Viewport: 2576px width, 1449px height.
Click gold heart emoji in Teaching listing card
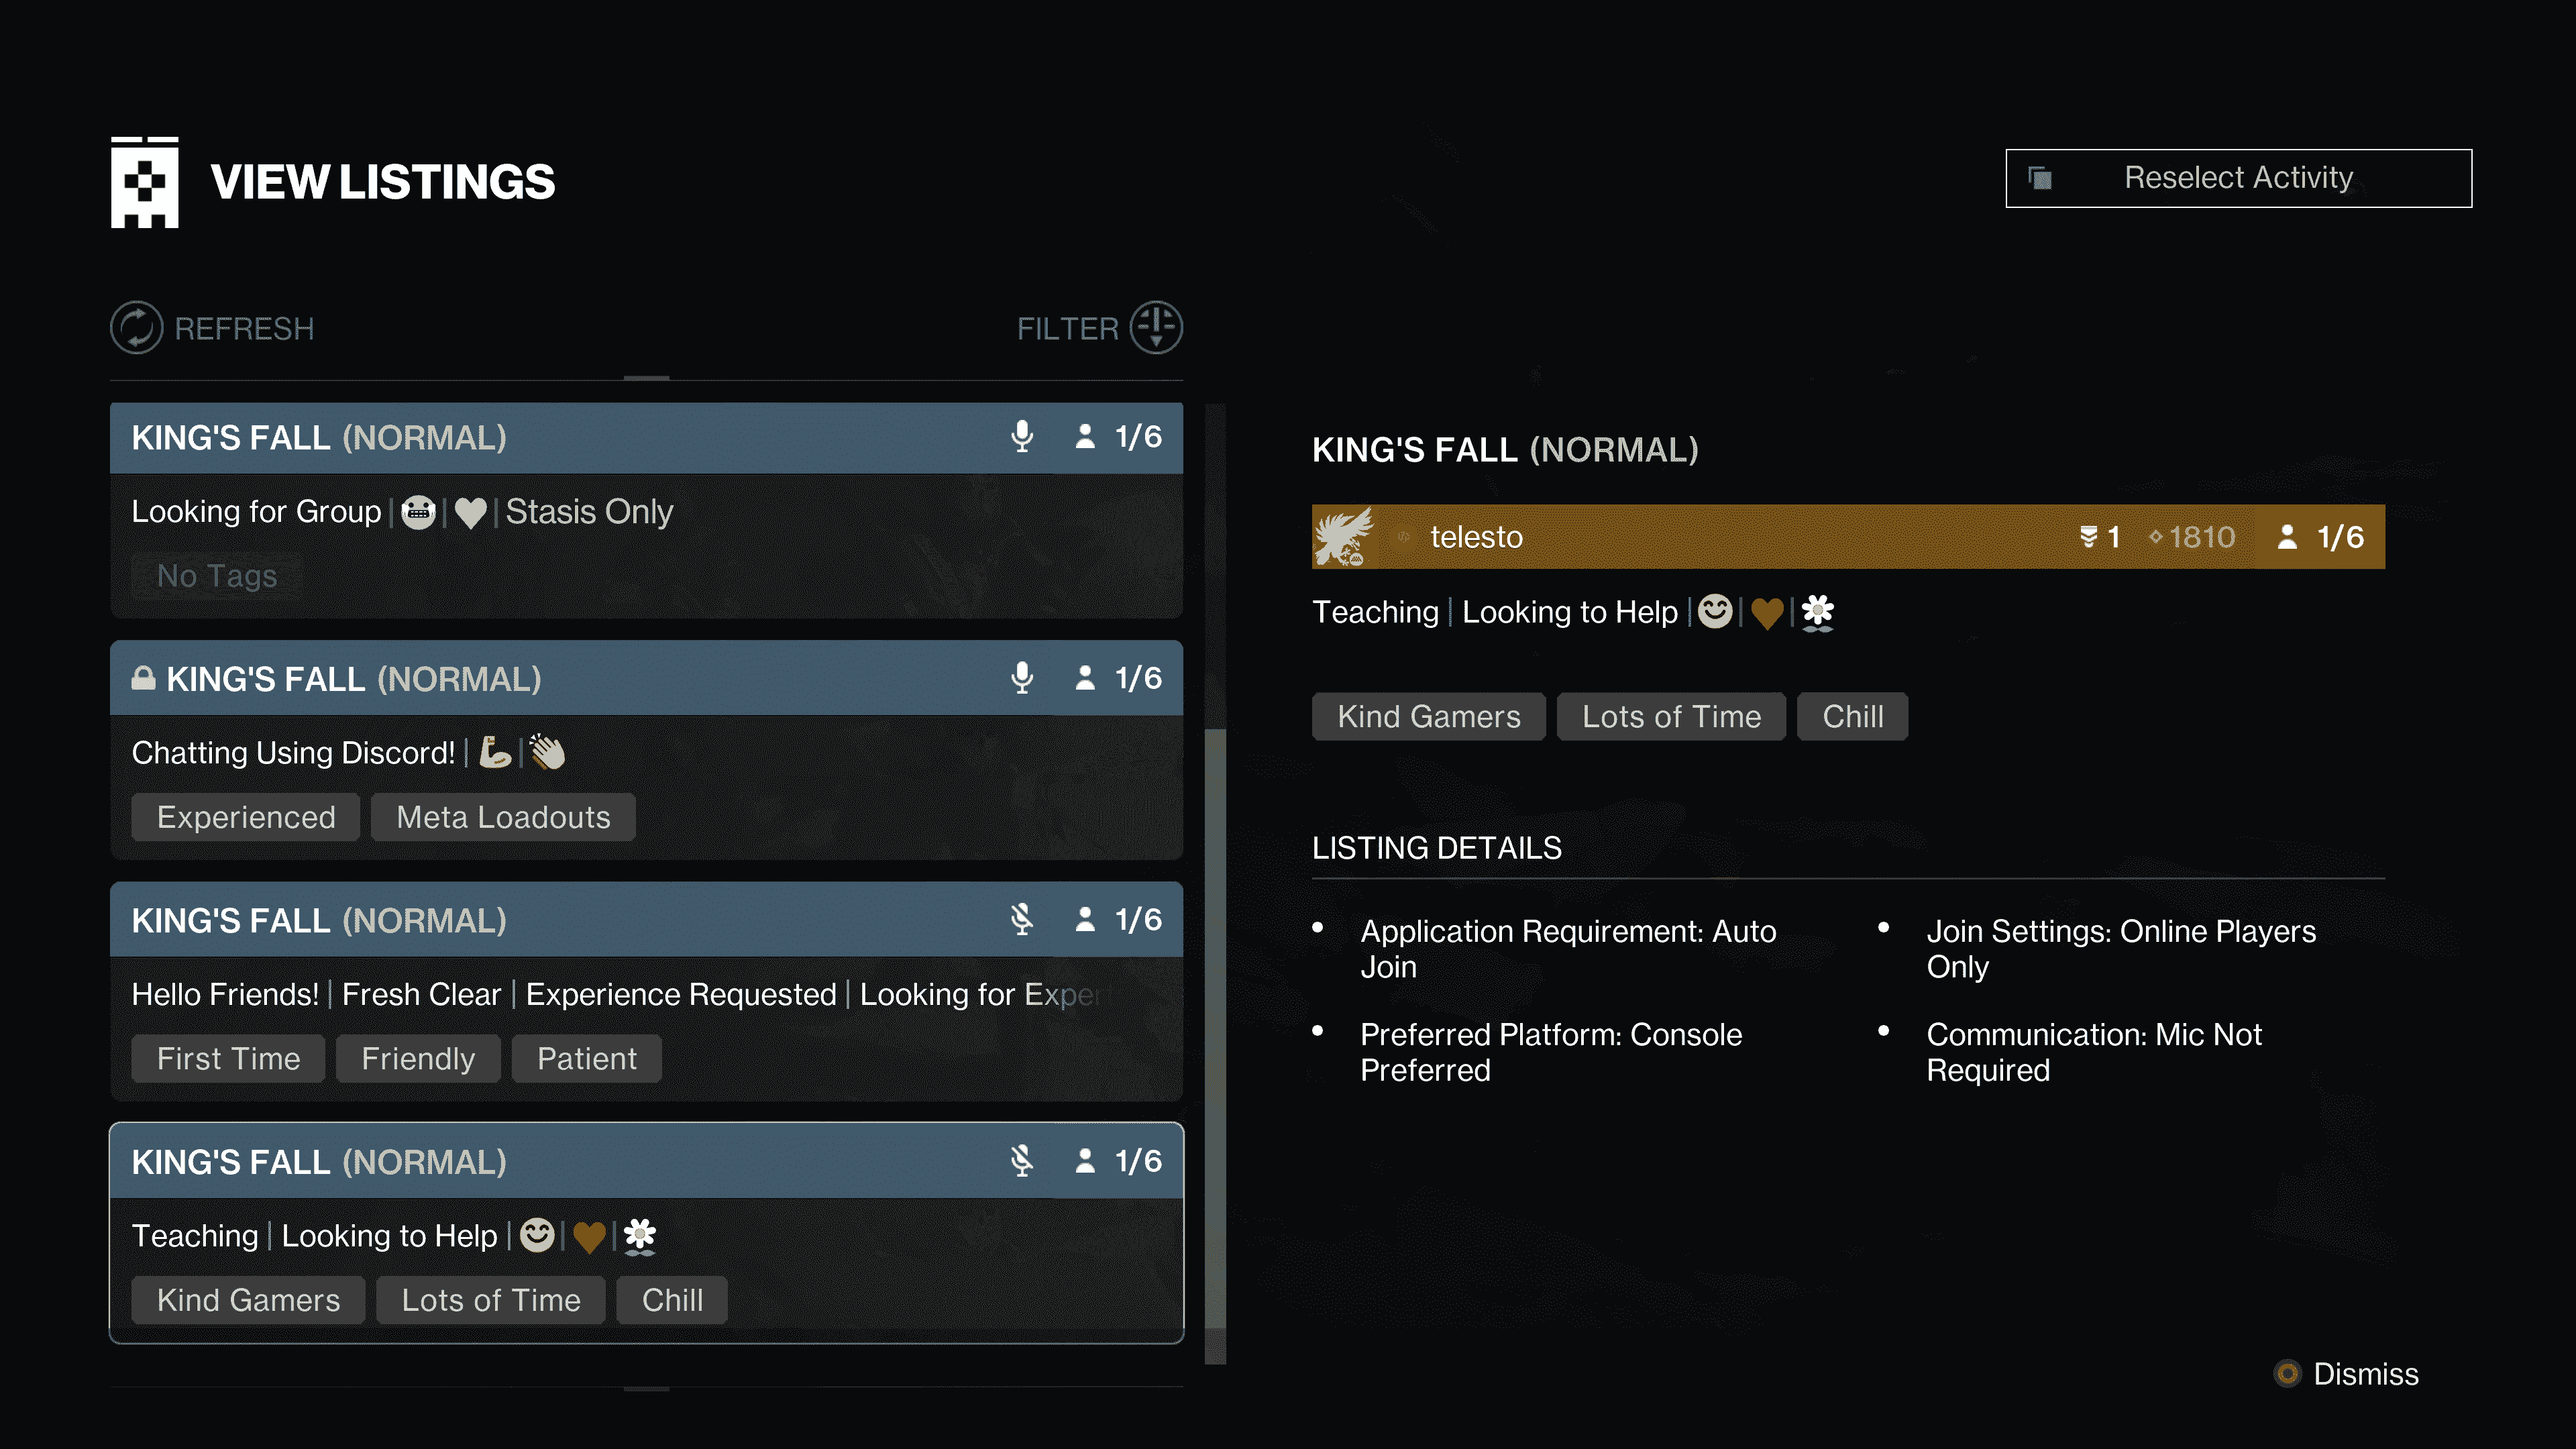pos(589,1237)
